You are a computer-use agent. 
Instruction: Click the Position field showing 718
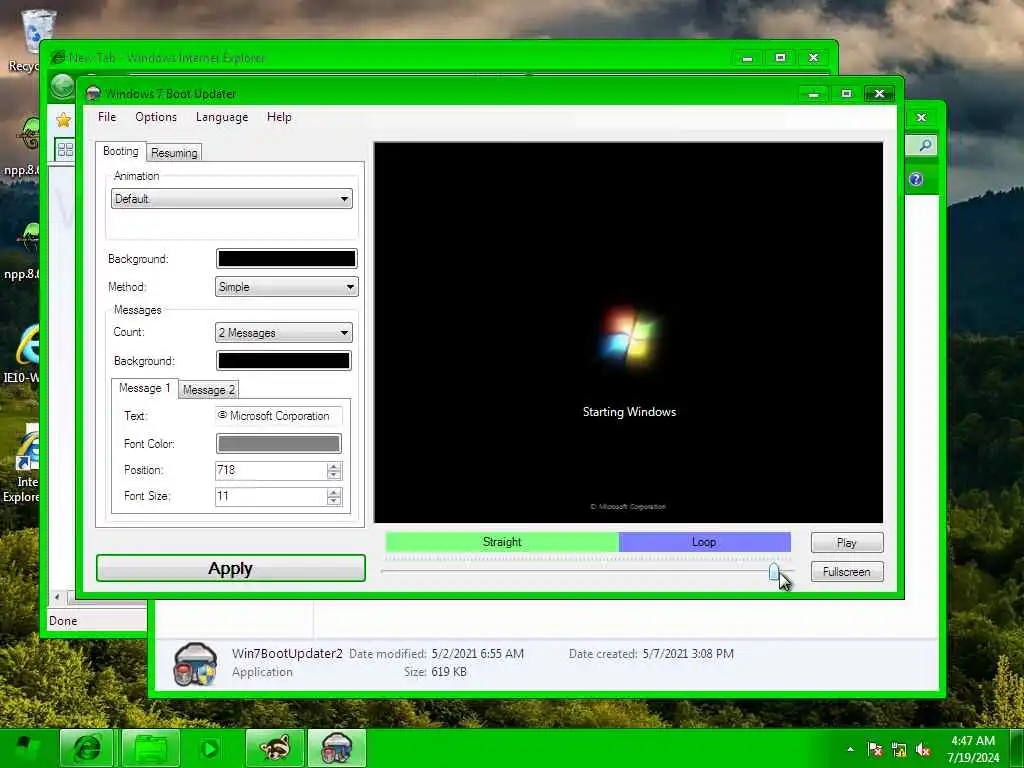click(x=271, y=470)
